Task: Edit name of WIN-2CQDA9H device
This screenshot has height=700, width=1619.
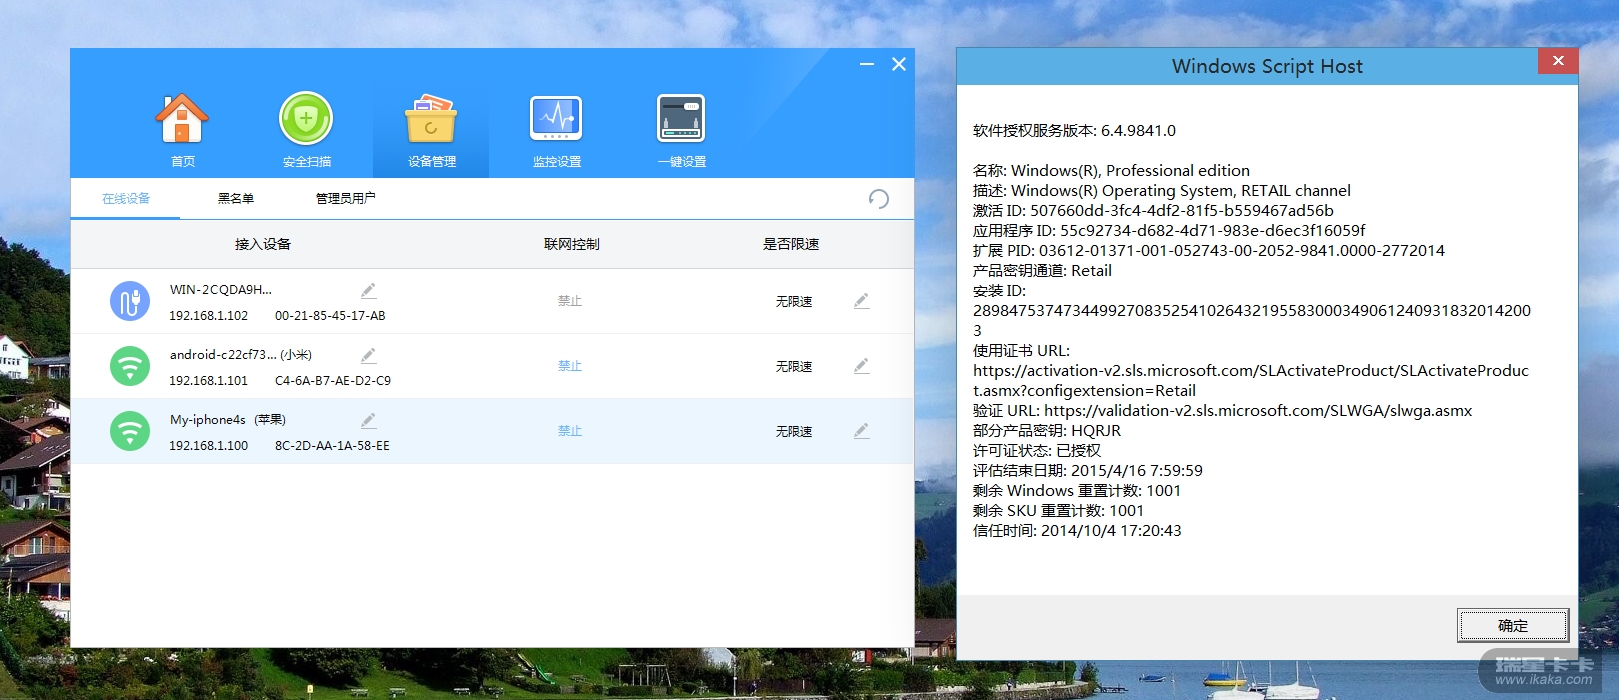Action: coord(368,291)
